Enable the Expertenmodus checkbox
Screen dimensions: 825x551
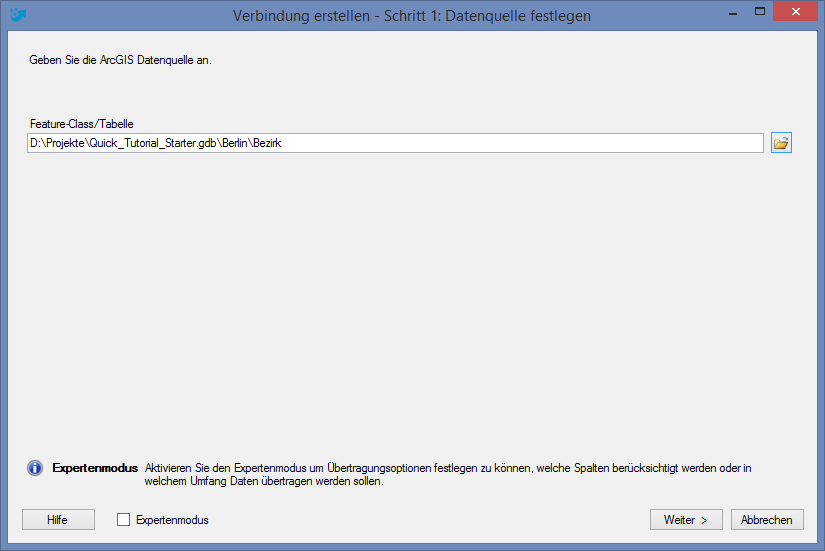click(x=123, y=519)
